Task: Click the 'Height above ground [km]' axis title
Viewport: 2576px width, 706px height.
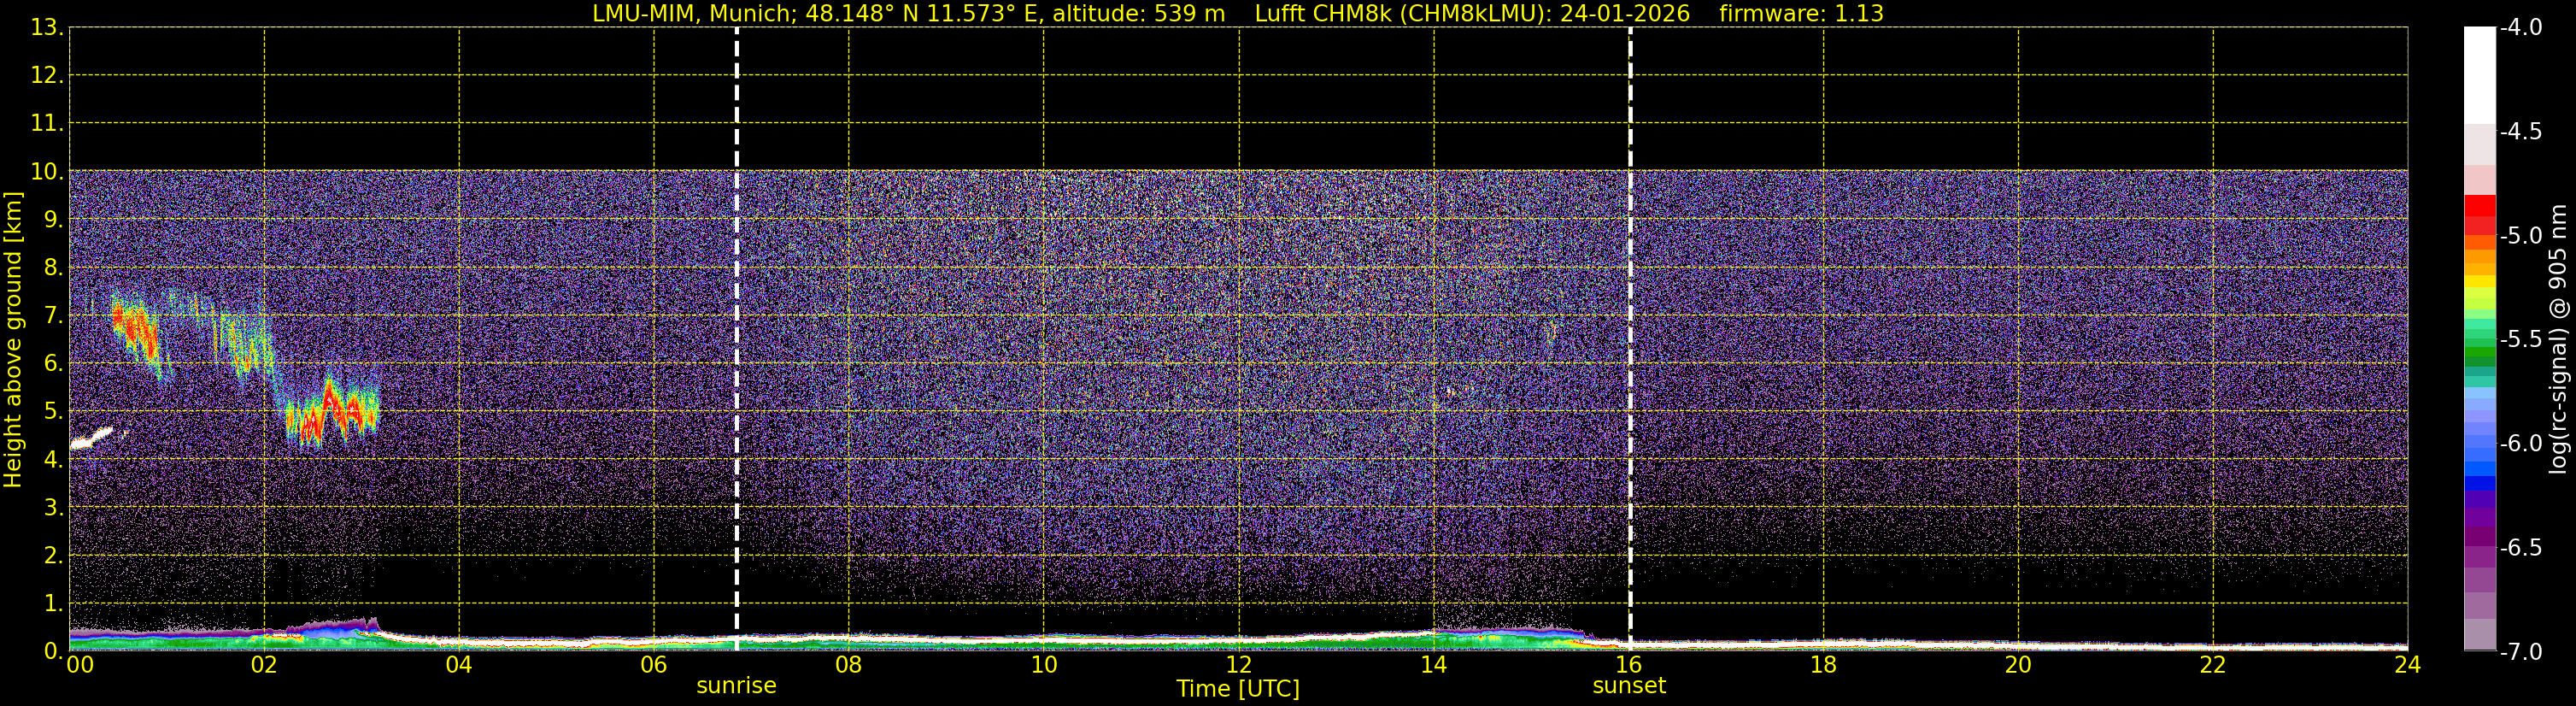Action: point(13,340)
